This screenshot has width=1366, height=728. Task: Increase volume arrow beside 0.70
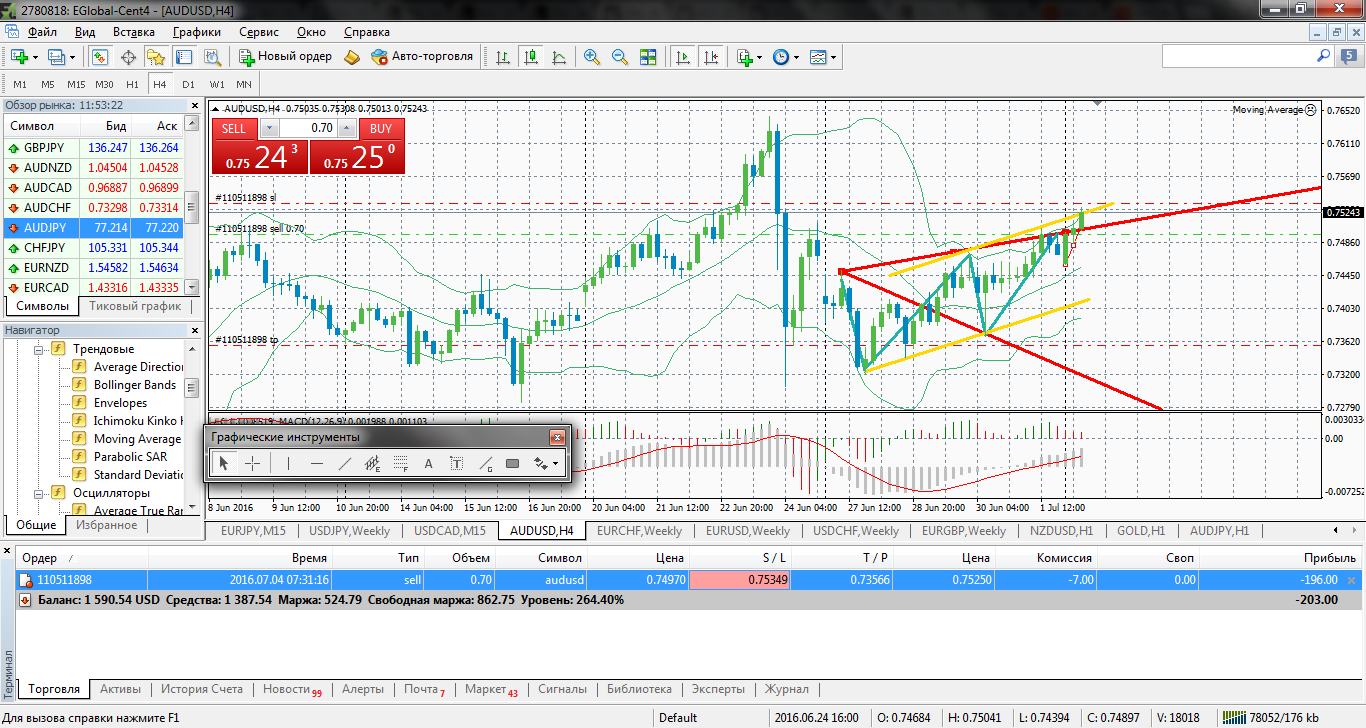point(347,128)
